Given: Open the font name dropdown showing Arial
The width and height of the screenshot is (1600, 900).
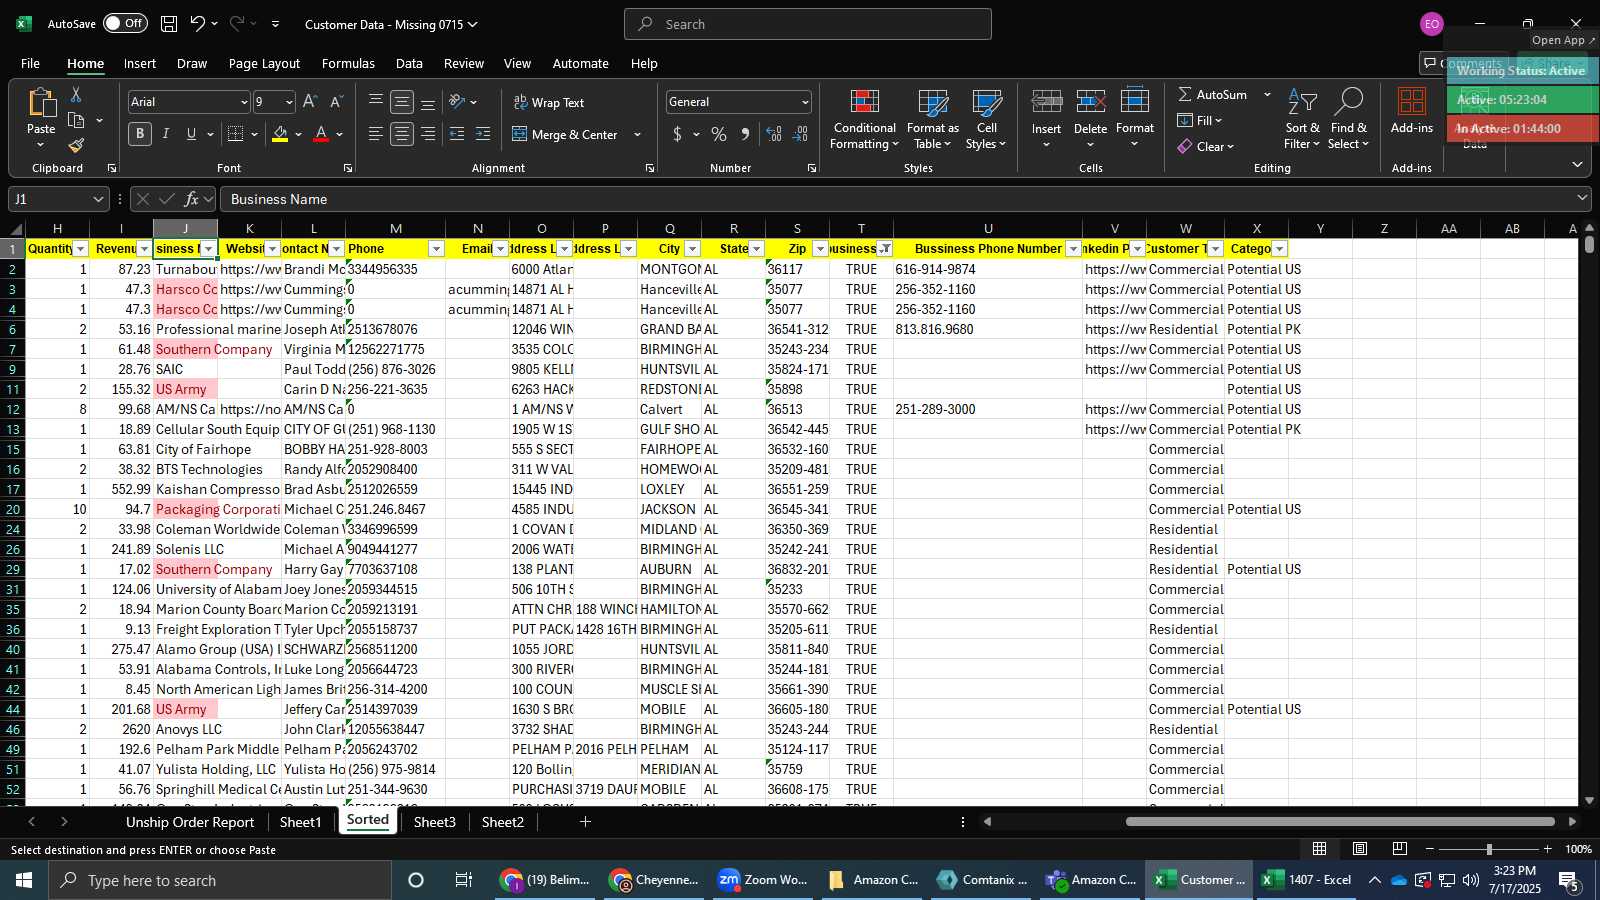Looking at the screenshot, I should [x=244, y=102].
